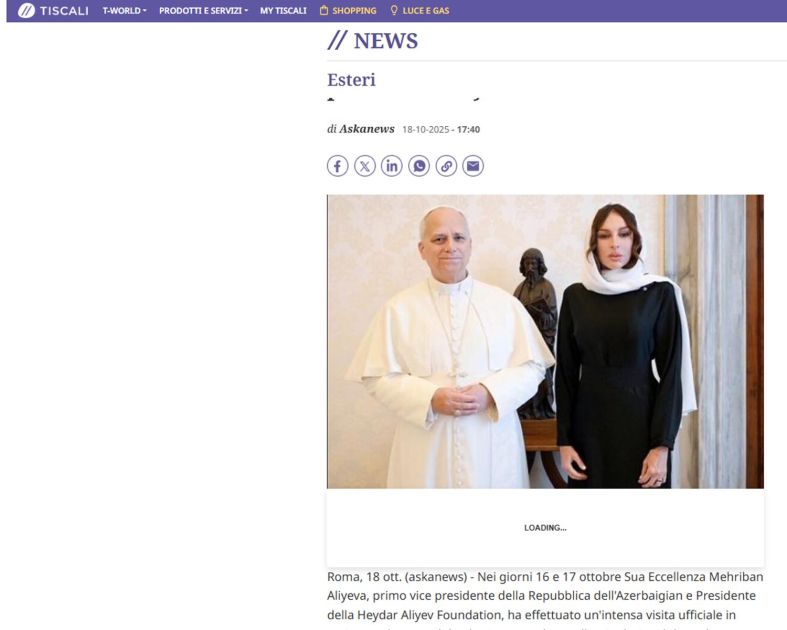
Task: Share article on LinkedIn
Action: pos(392,166)
